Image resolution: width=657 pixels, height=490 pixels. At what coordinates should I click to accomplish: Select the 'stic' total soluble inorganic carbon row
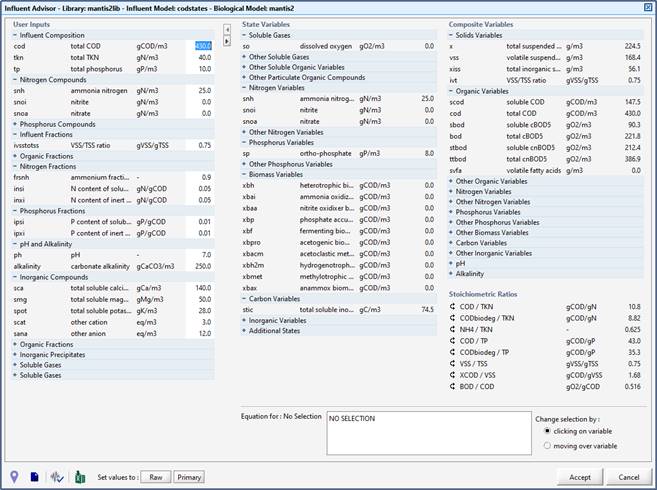(339, 310)
